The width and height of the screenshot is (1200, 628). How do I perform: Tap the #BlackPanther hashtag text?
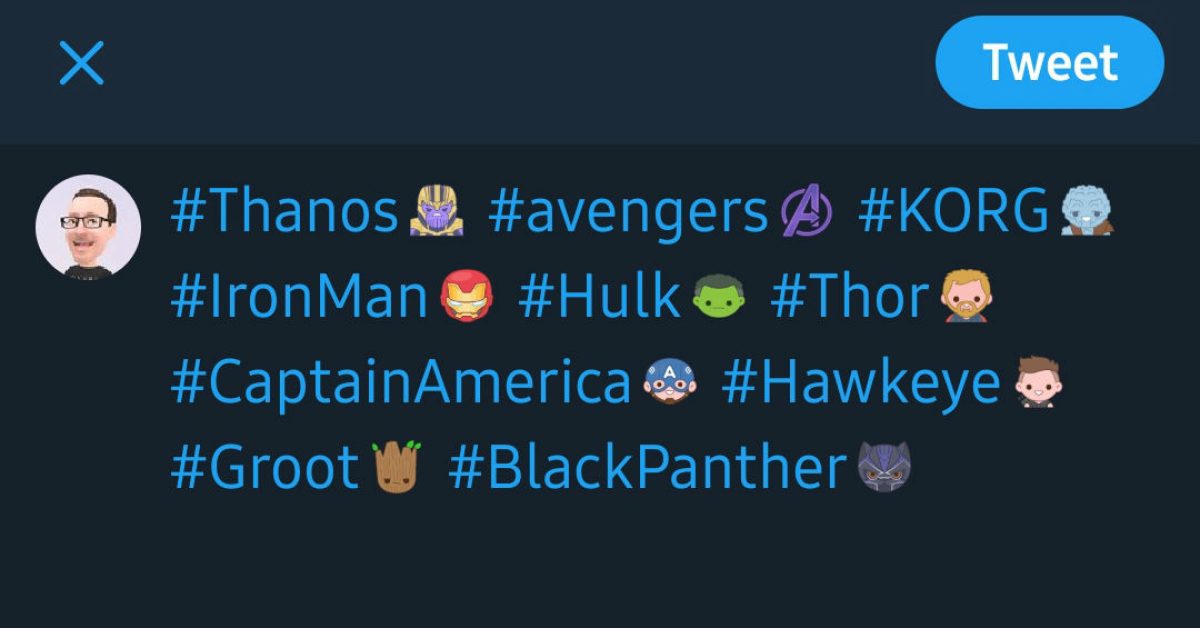pyautogui.click(x=648, y=468)
